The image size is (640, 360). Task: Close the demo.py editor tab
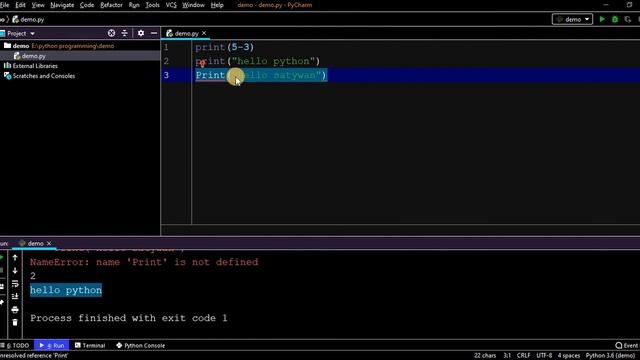(x=204, y=33)
